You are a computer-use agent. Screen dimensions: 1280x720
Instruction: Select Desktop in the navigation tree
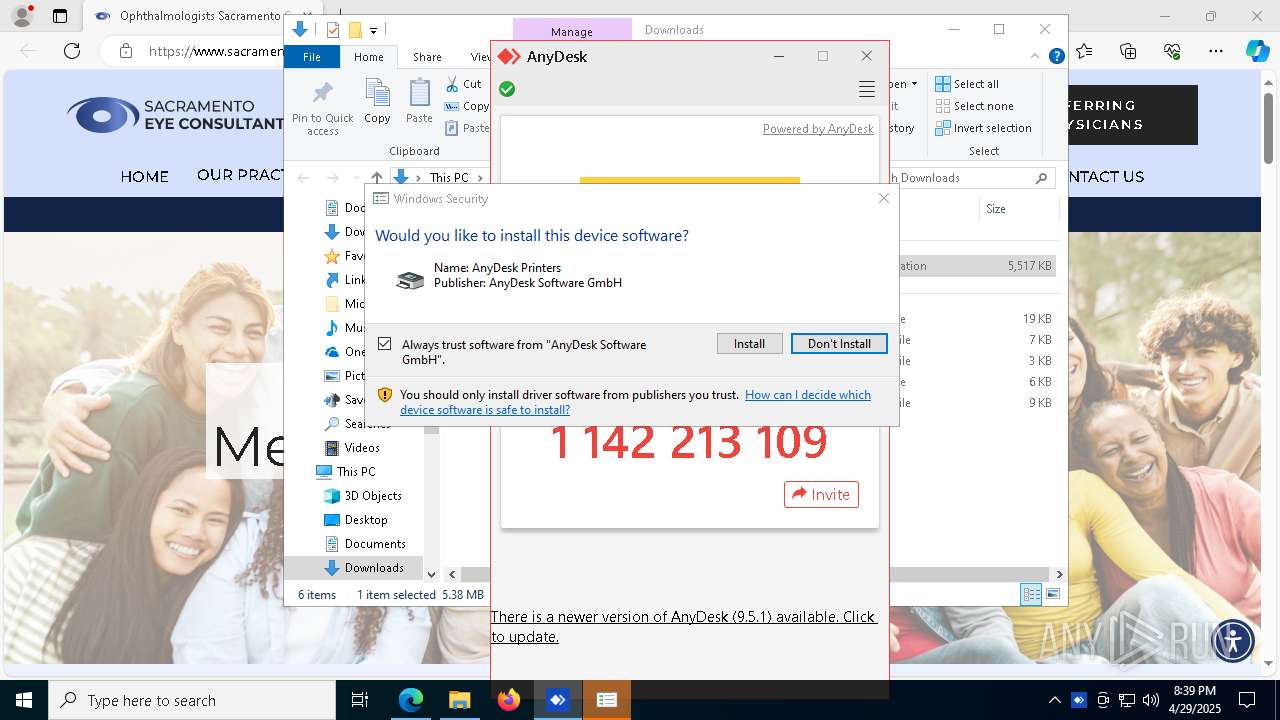pyautogui.click(x=366, y=520)
